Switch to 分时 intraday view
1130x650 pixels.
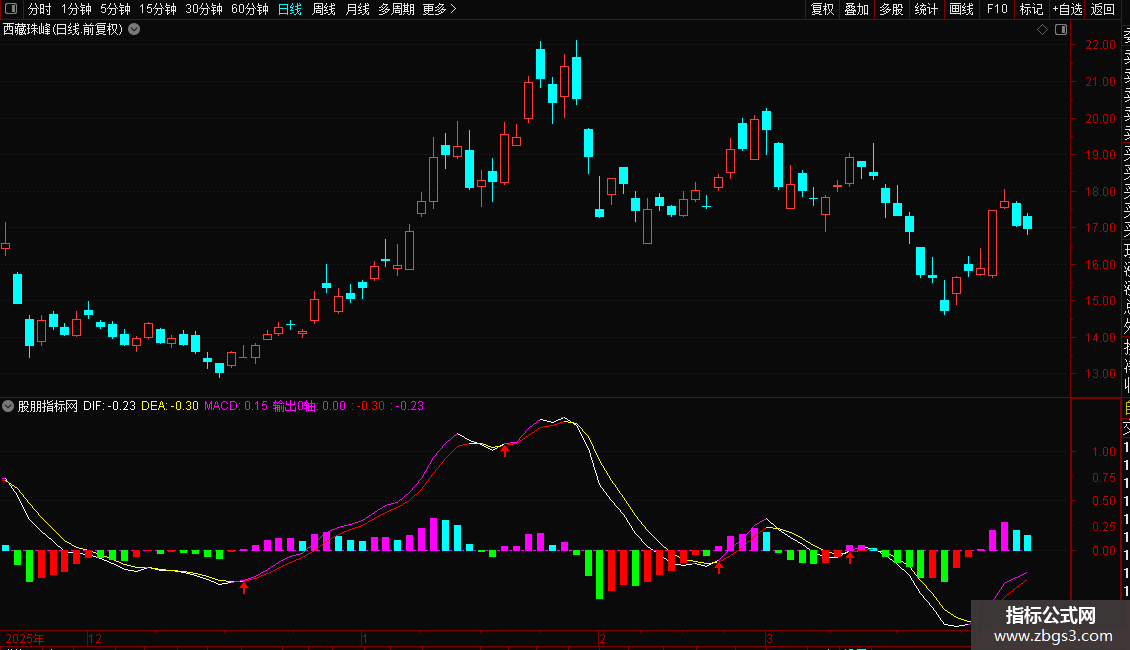pos(40,9)
